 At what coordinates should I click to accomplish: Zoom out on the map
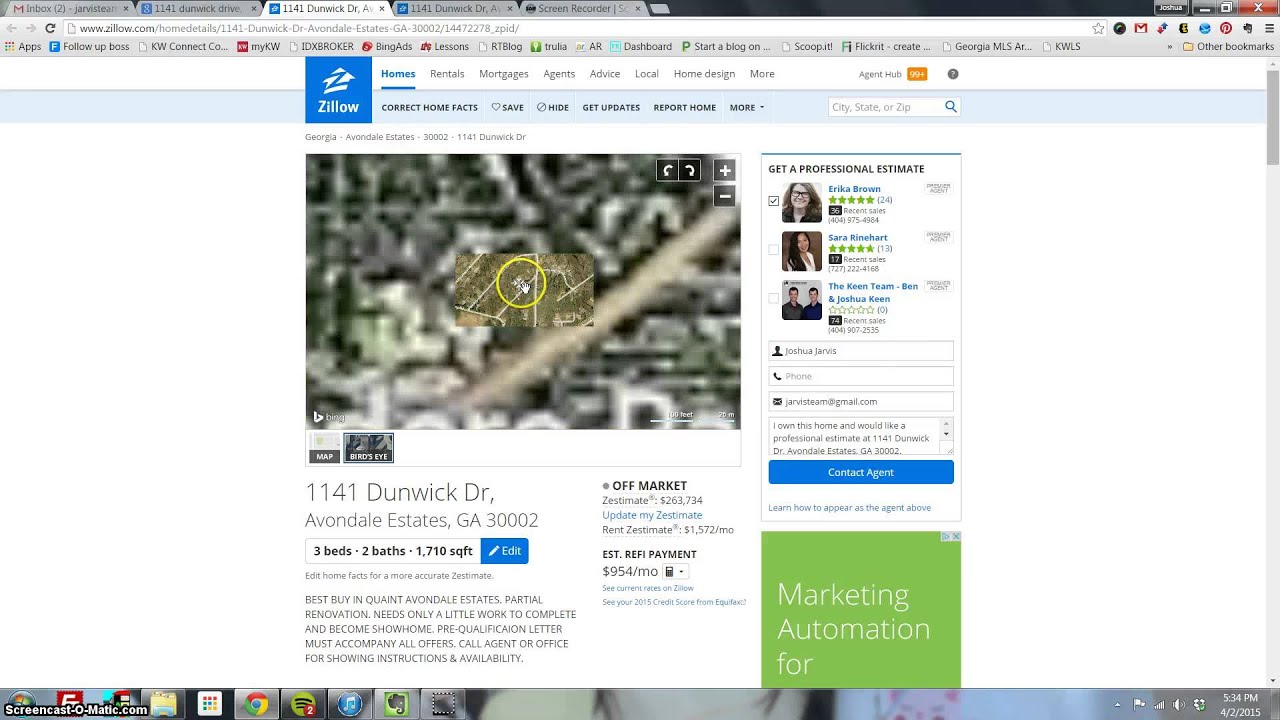725,196
